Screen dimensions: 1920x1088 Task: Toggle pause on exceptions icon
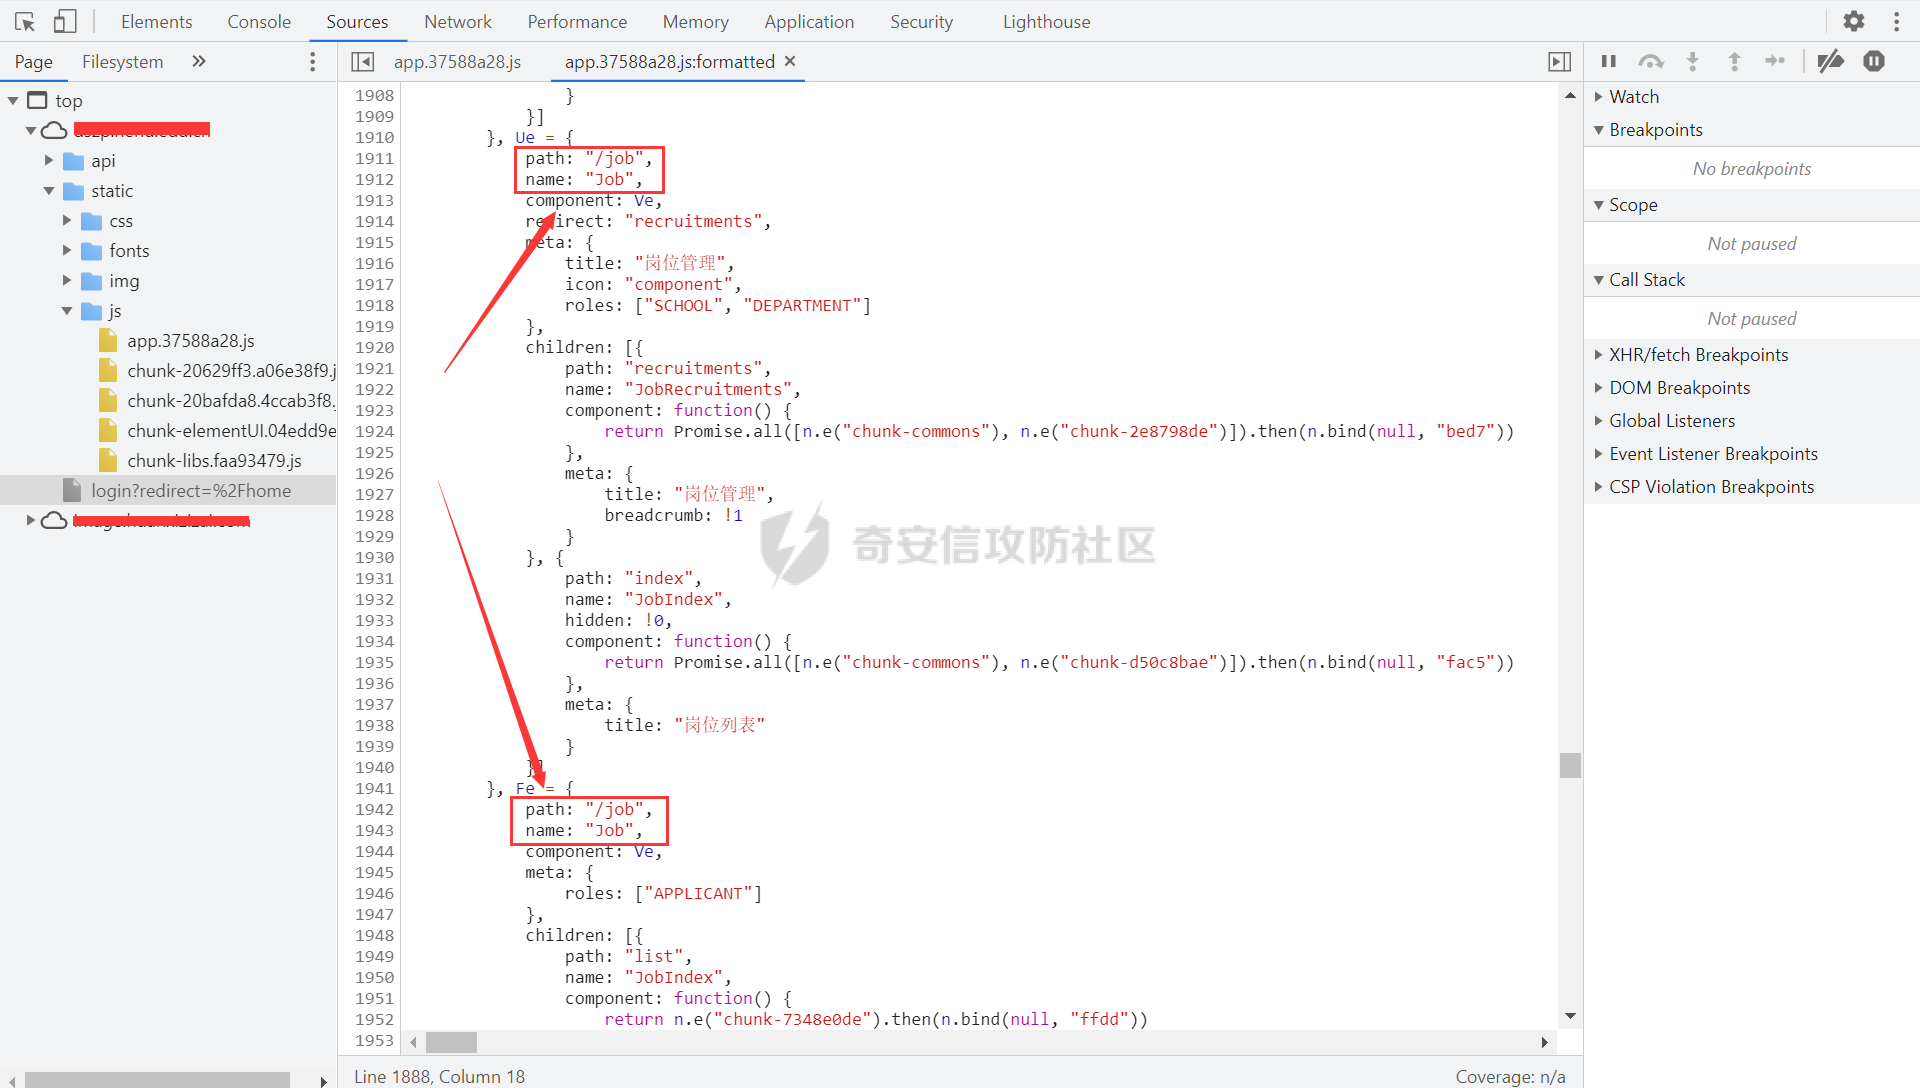(1874, 61)
